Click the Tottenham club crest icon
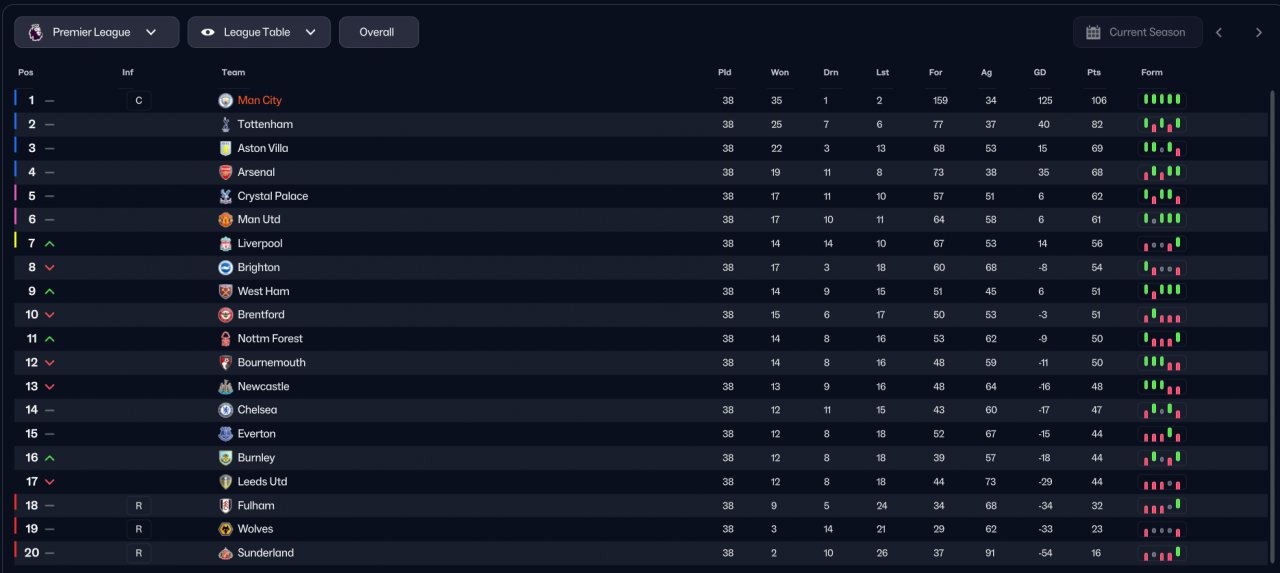Viewport: 1280px width, 573px height. (225, 124)
